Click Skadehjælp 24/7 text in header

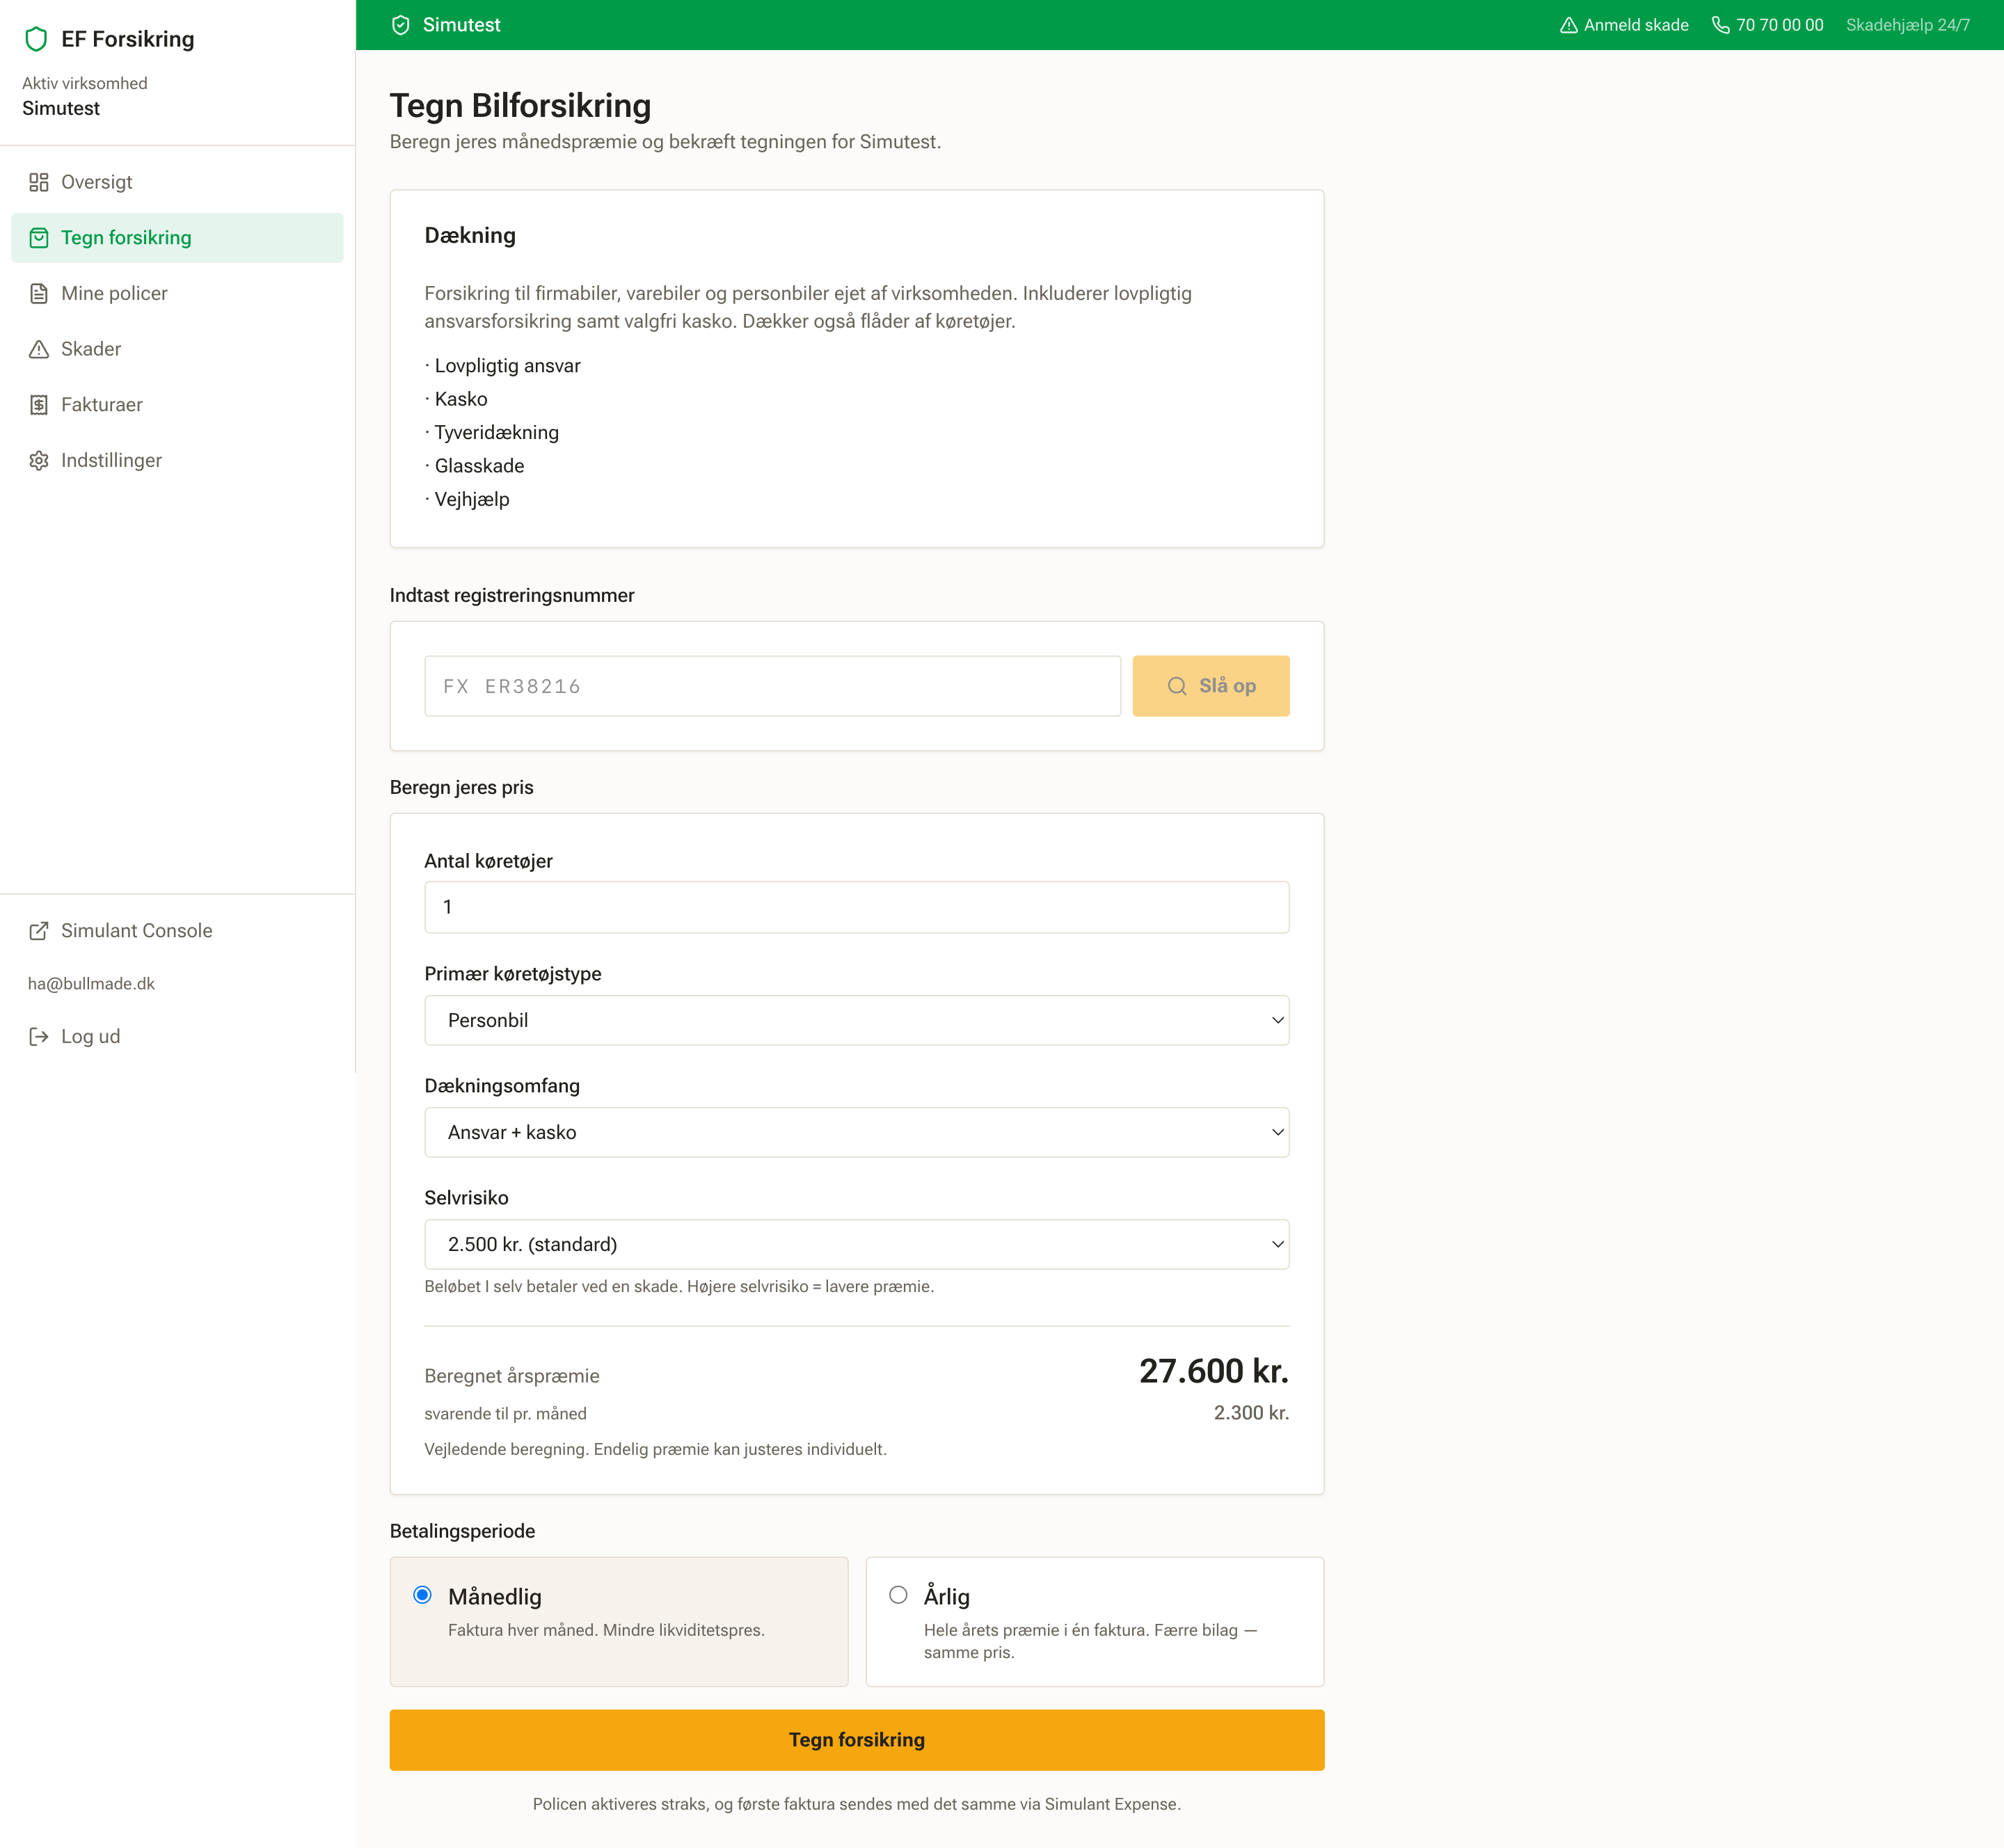(x=1908, y=25)
